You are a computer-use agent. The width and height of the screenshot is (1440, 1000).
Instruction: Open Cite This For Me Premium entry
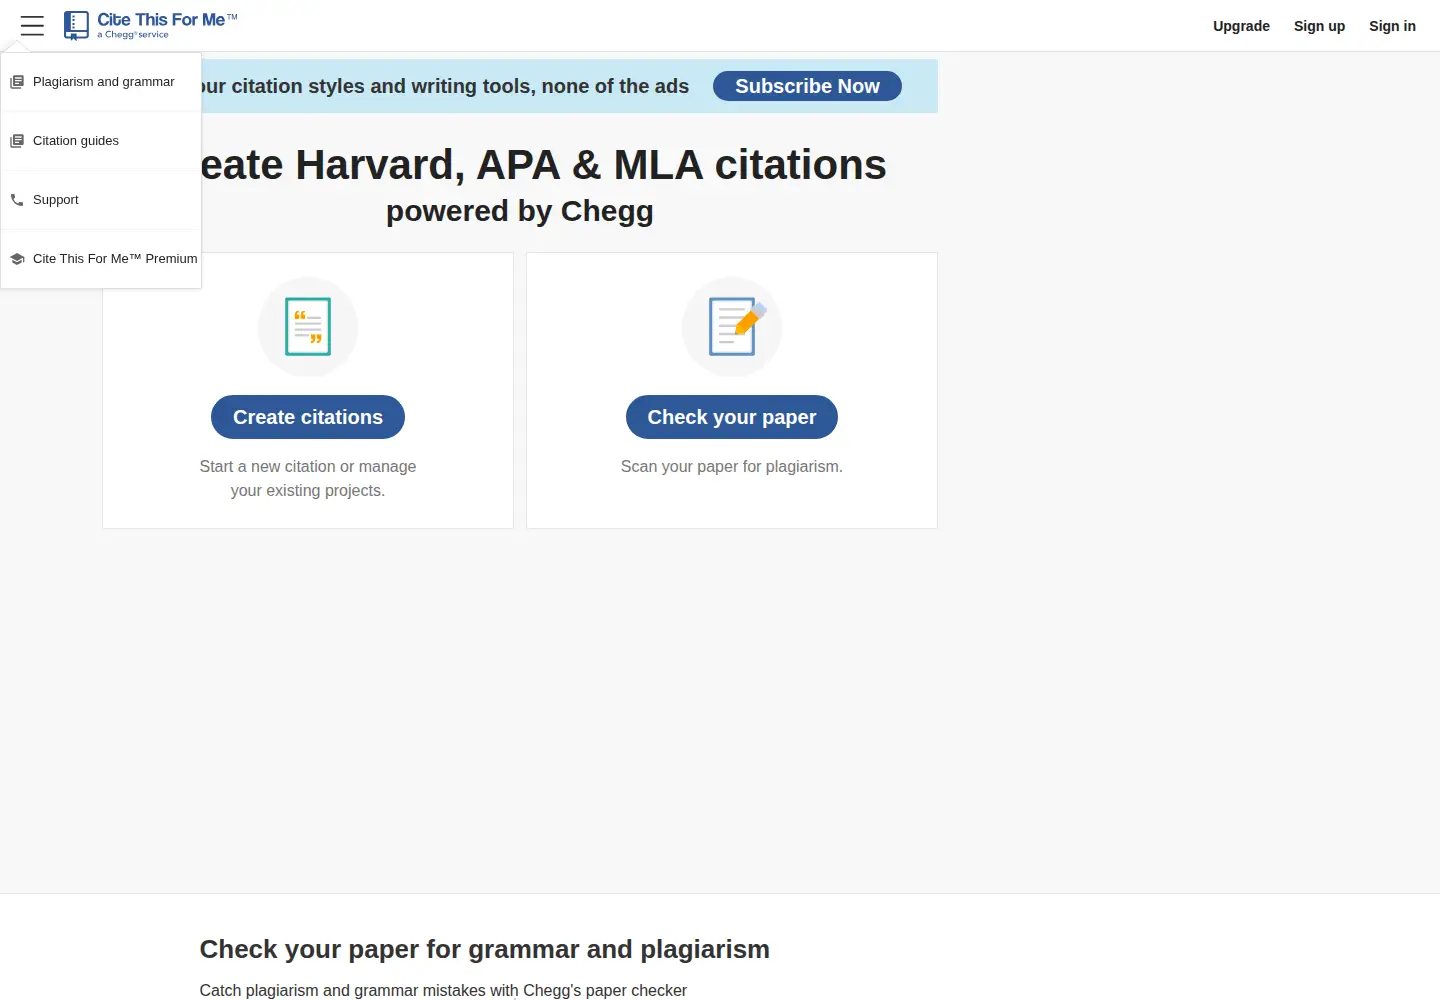[x=101, y=259]
